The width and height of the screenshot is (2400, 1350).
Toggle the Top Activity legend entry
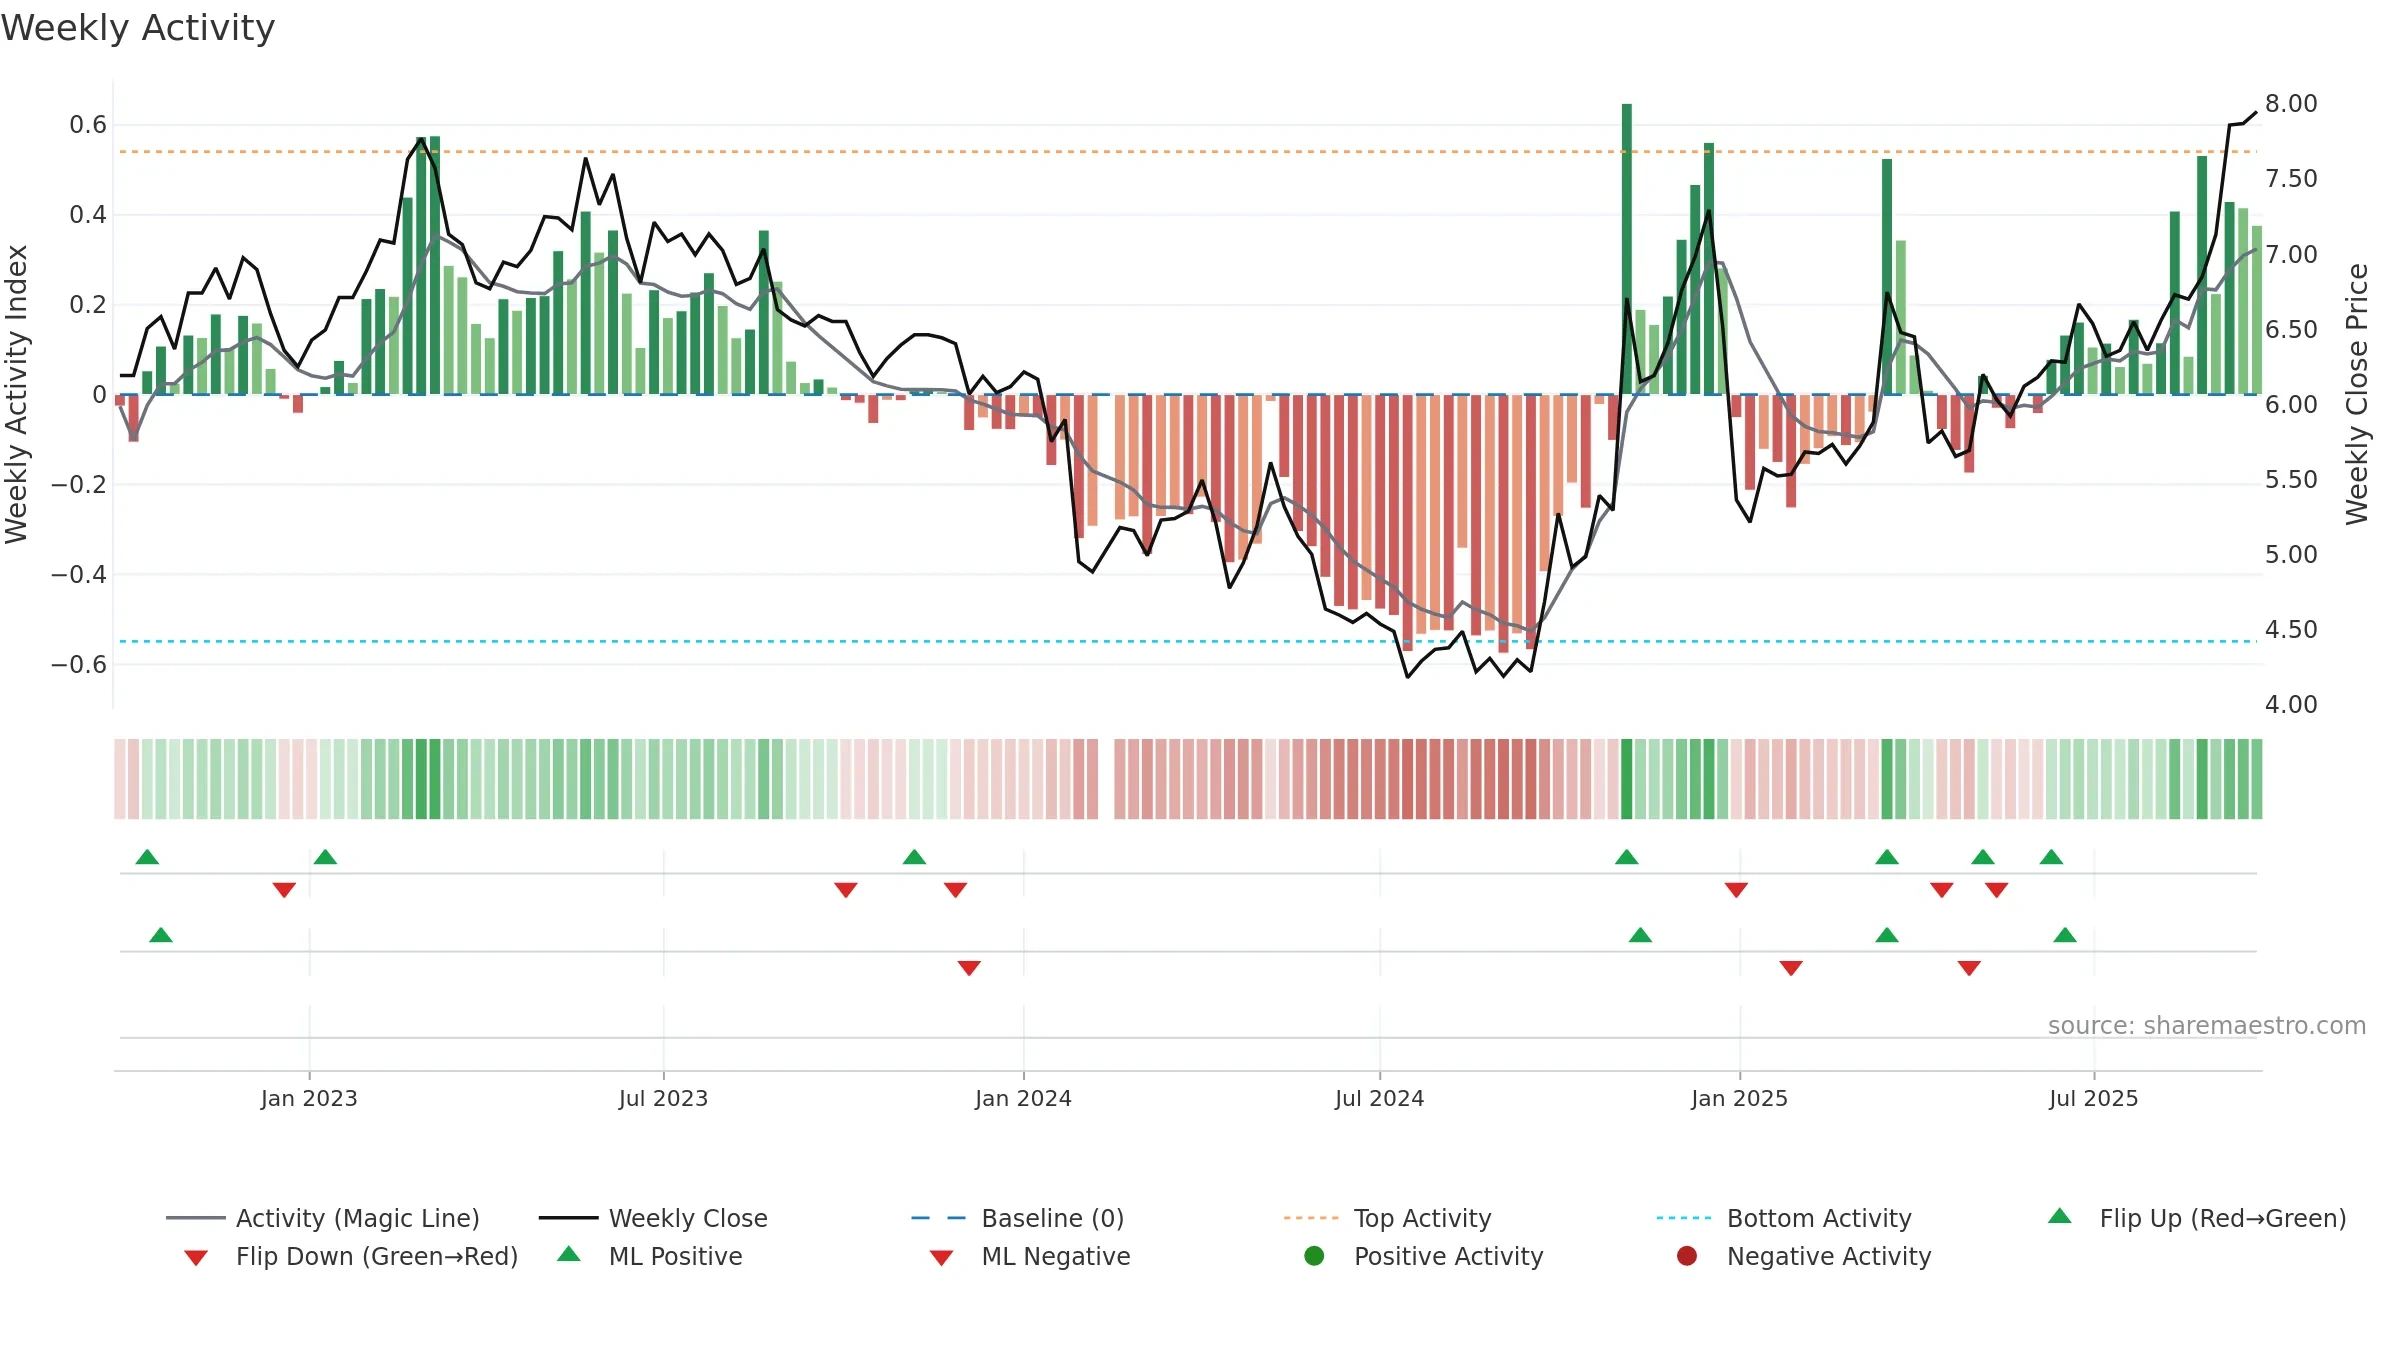coord(1387,1218)
